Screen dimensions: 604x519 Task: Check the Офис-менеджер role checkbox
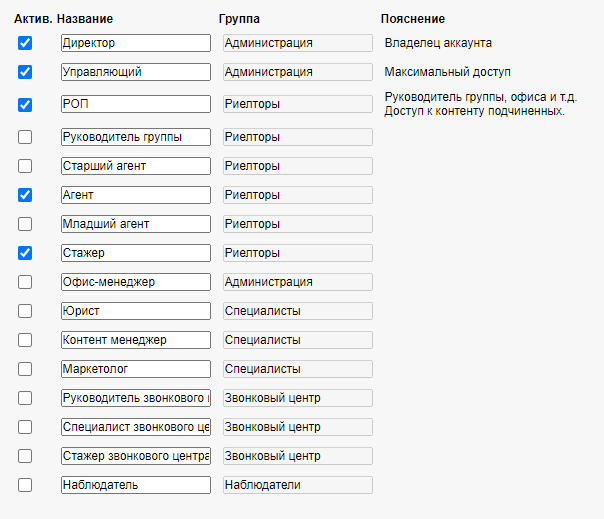coord(25,282)
